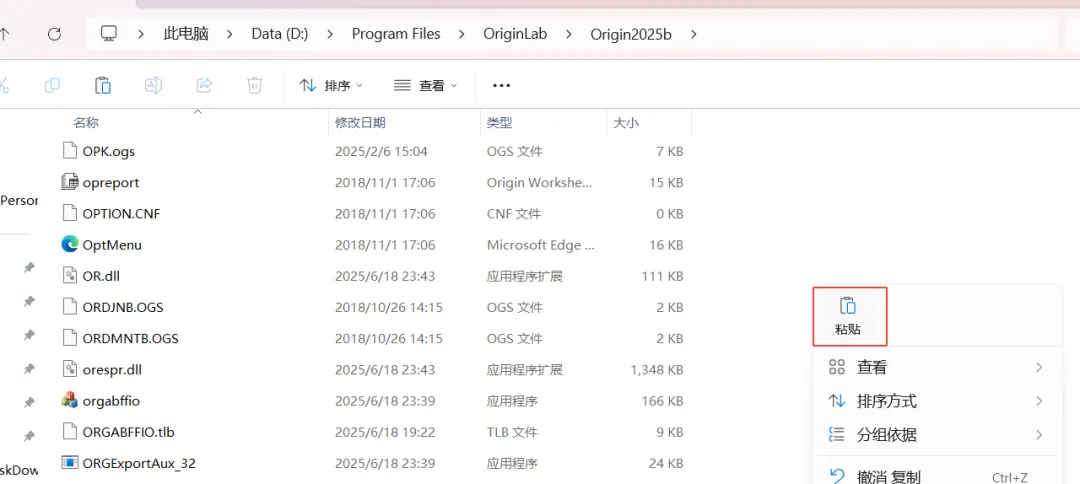Click the TLB 文件 type cell
The height and width of the screenshot is (484, 1080).
coord(512,432)
